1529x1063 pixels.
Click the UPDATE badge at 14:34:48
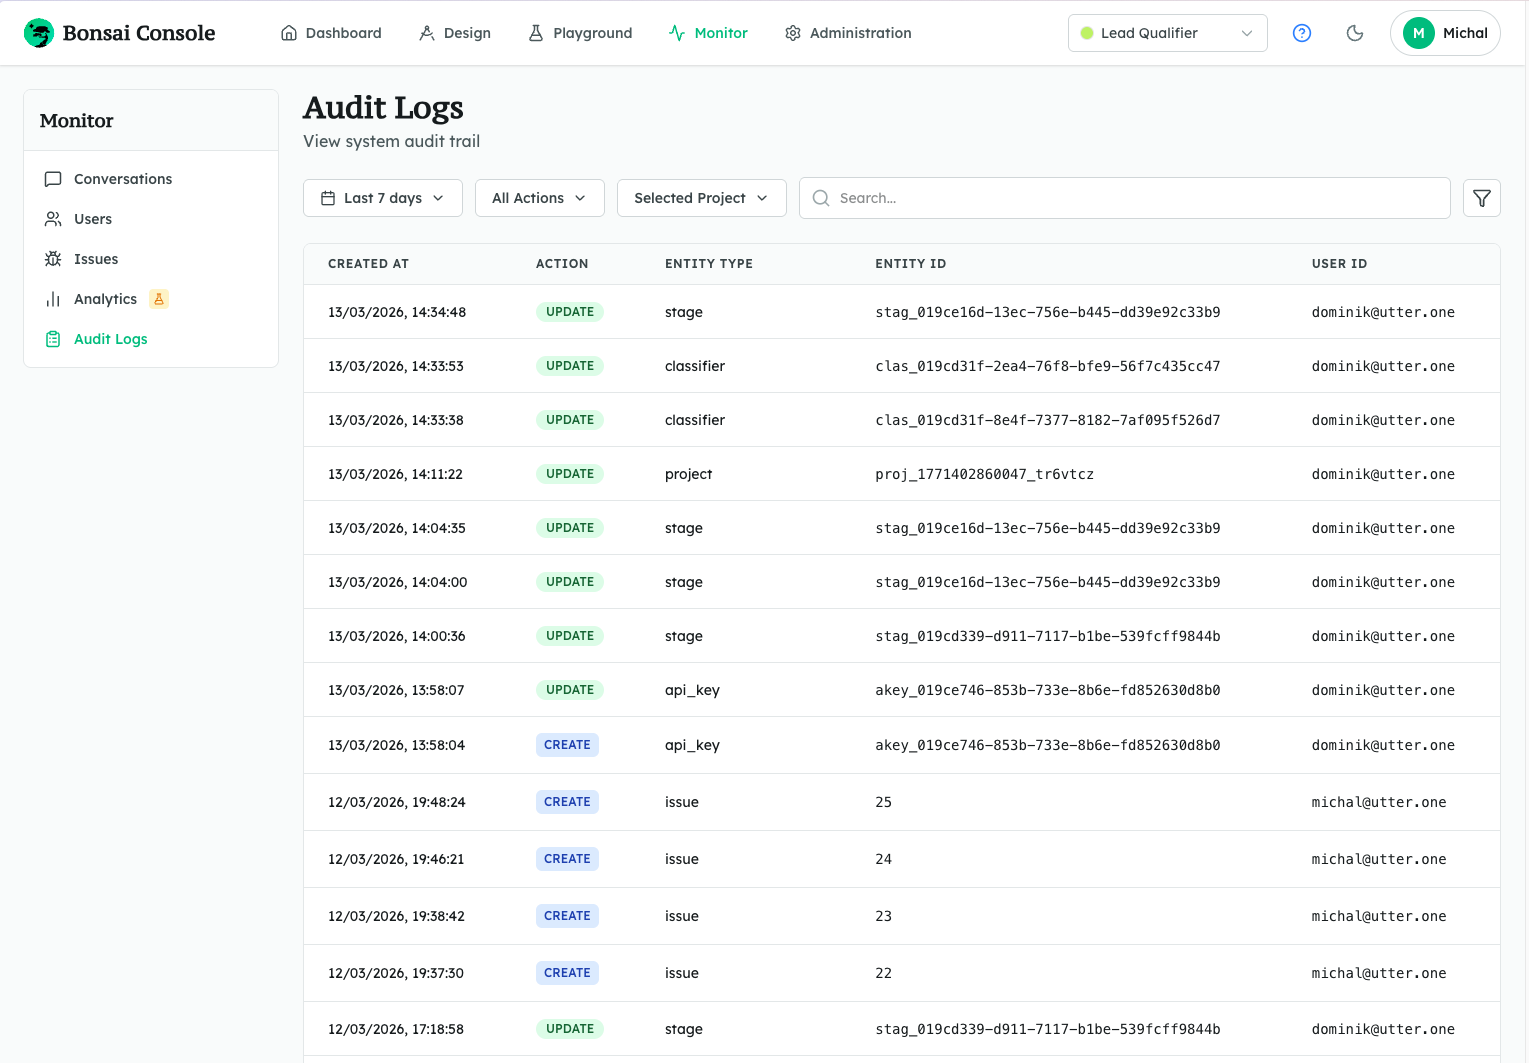click(x=570, y=312)
